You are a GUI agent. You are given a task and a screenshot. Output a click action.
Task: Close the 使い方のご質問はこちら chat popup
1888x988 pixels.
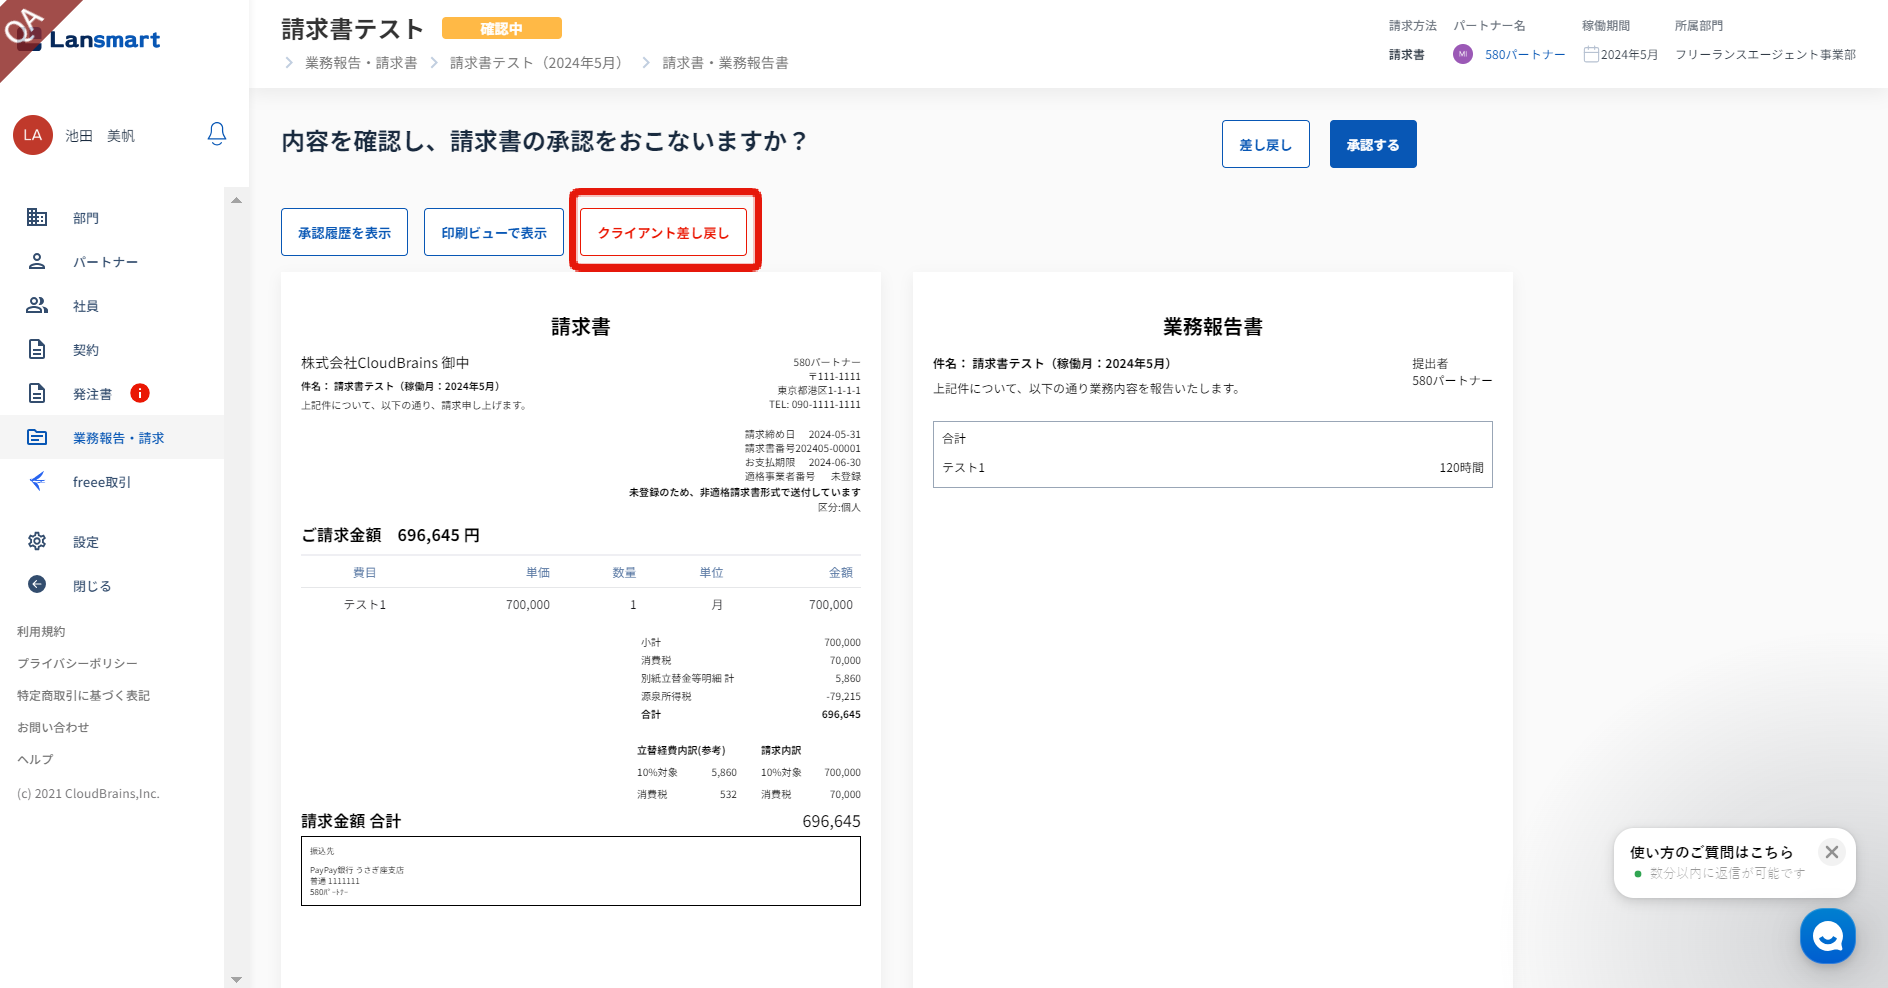(1832, 852)
